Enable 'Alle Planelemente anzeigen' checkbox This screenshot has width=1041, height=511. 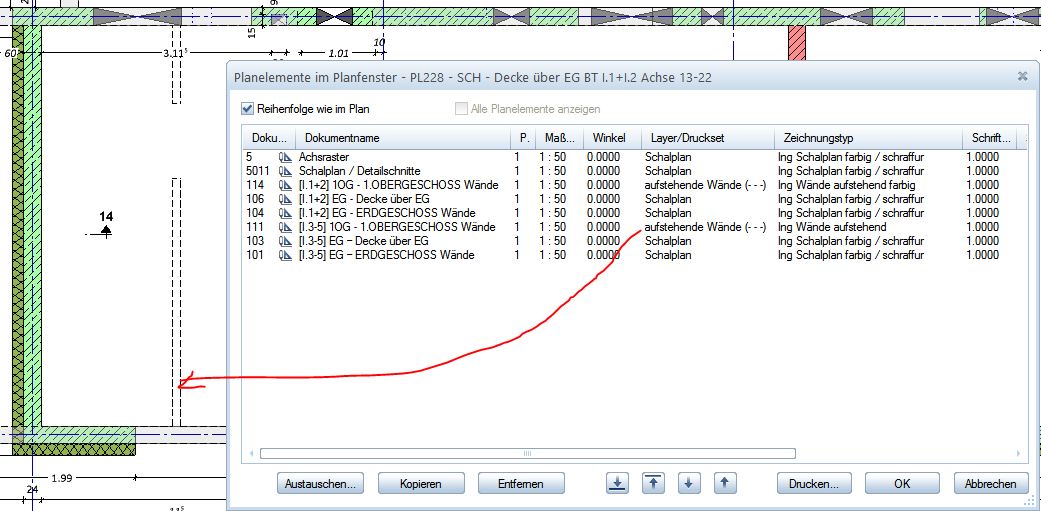(461, 109)
